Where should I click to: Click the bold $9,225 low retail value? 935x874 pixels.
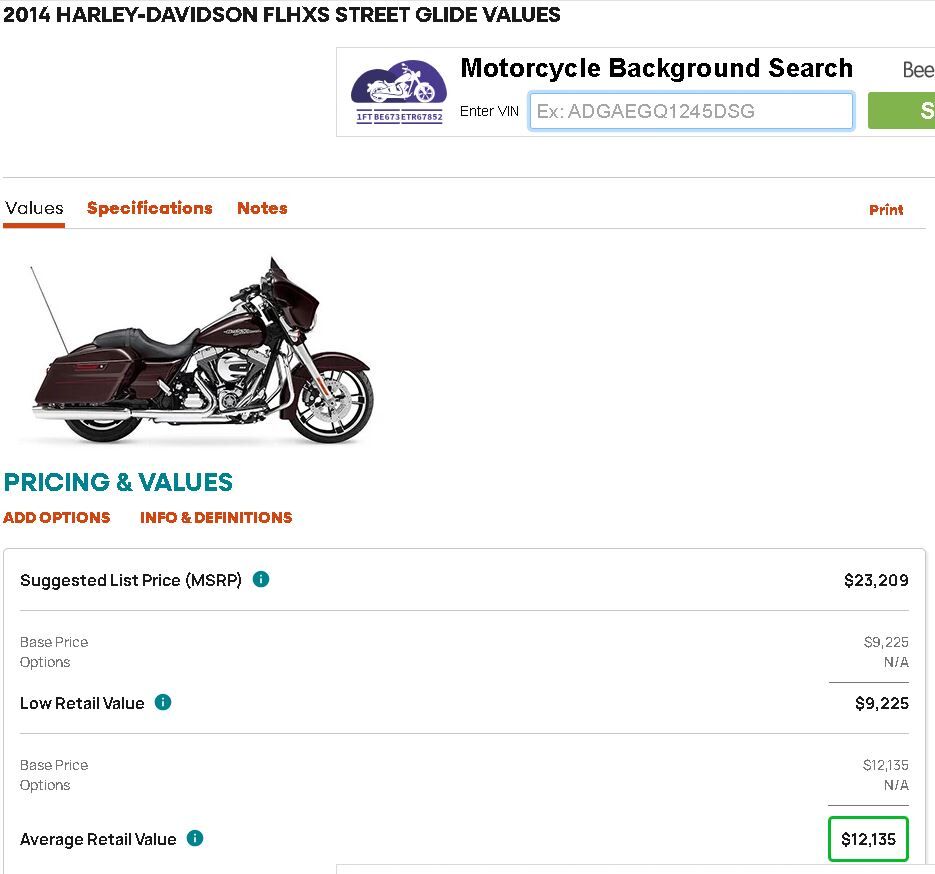click(x=881, y=703)
